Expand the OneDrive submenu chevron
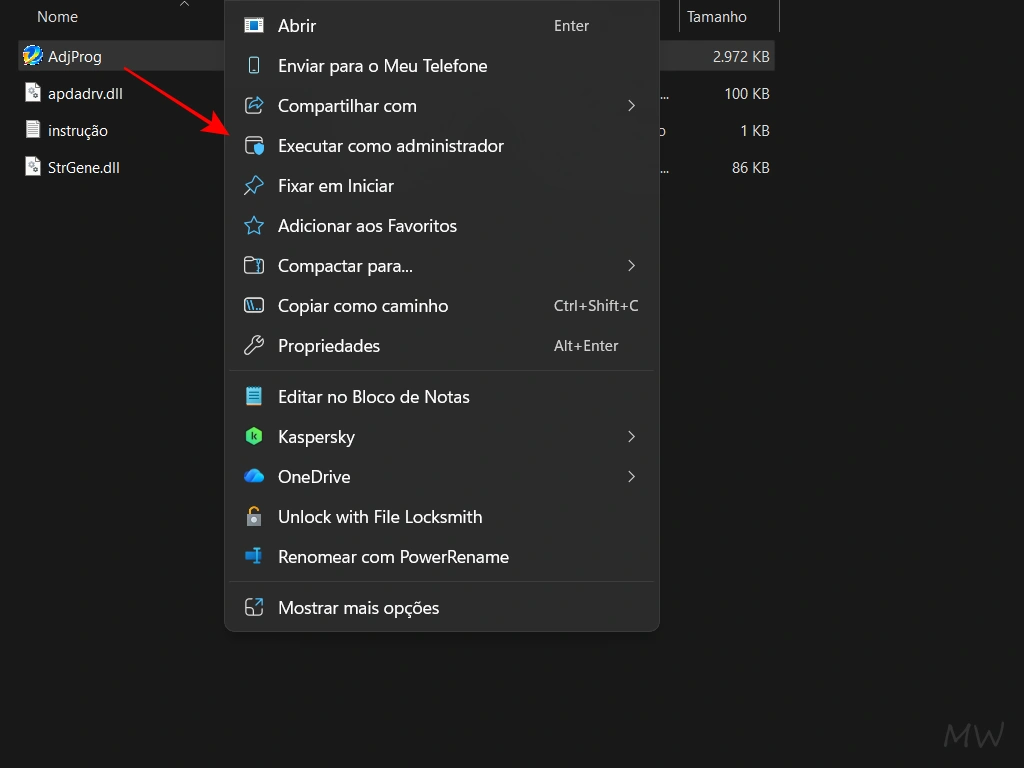The height and width of the screenshot is (768, 1024). tap(631, 477)
